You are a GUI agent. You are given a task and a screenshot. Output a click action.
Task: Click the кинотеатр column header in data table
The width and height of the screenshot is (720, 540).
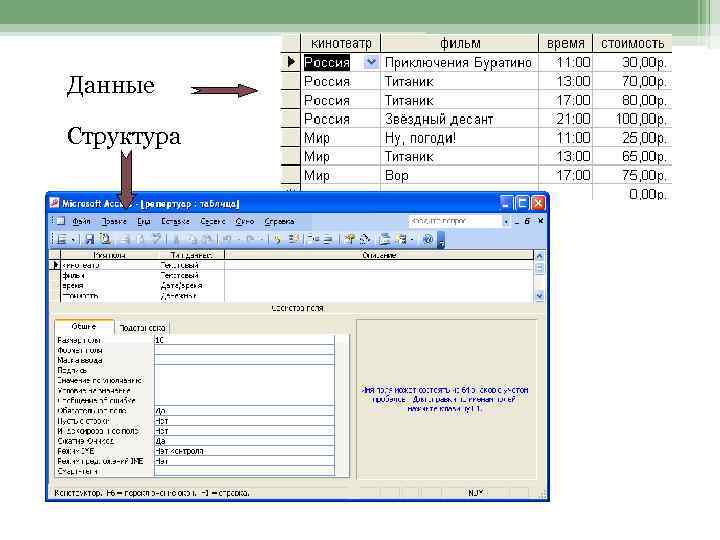341,43
